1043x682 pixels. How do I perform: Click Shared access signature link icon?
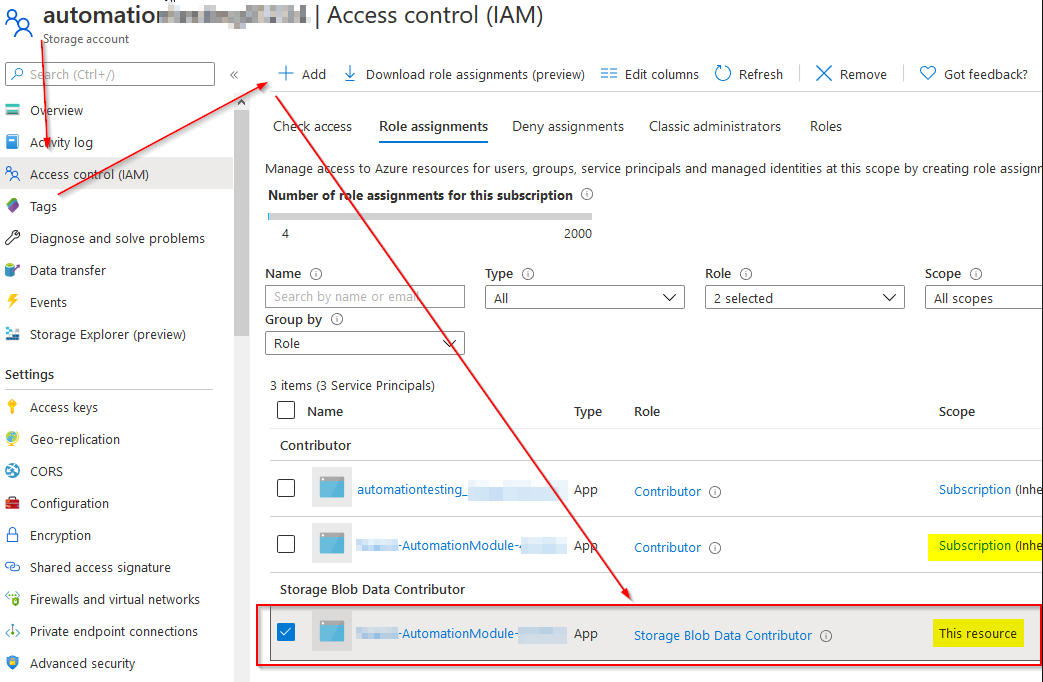13,566
